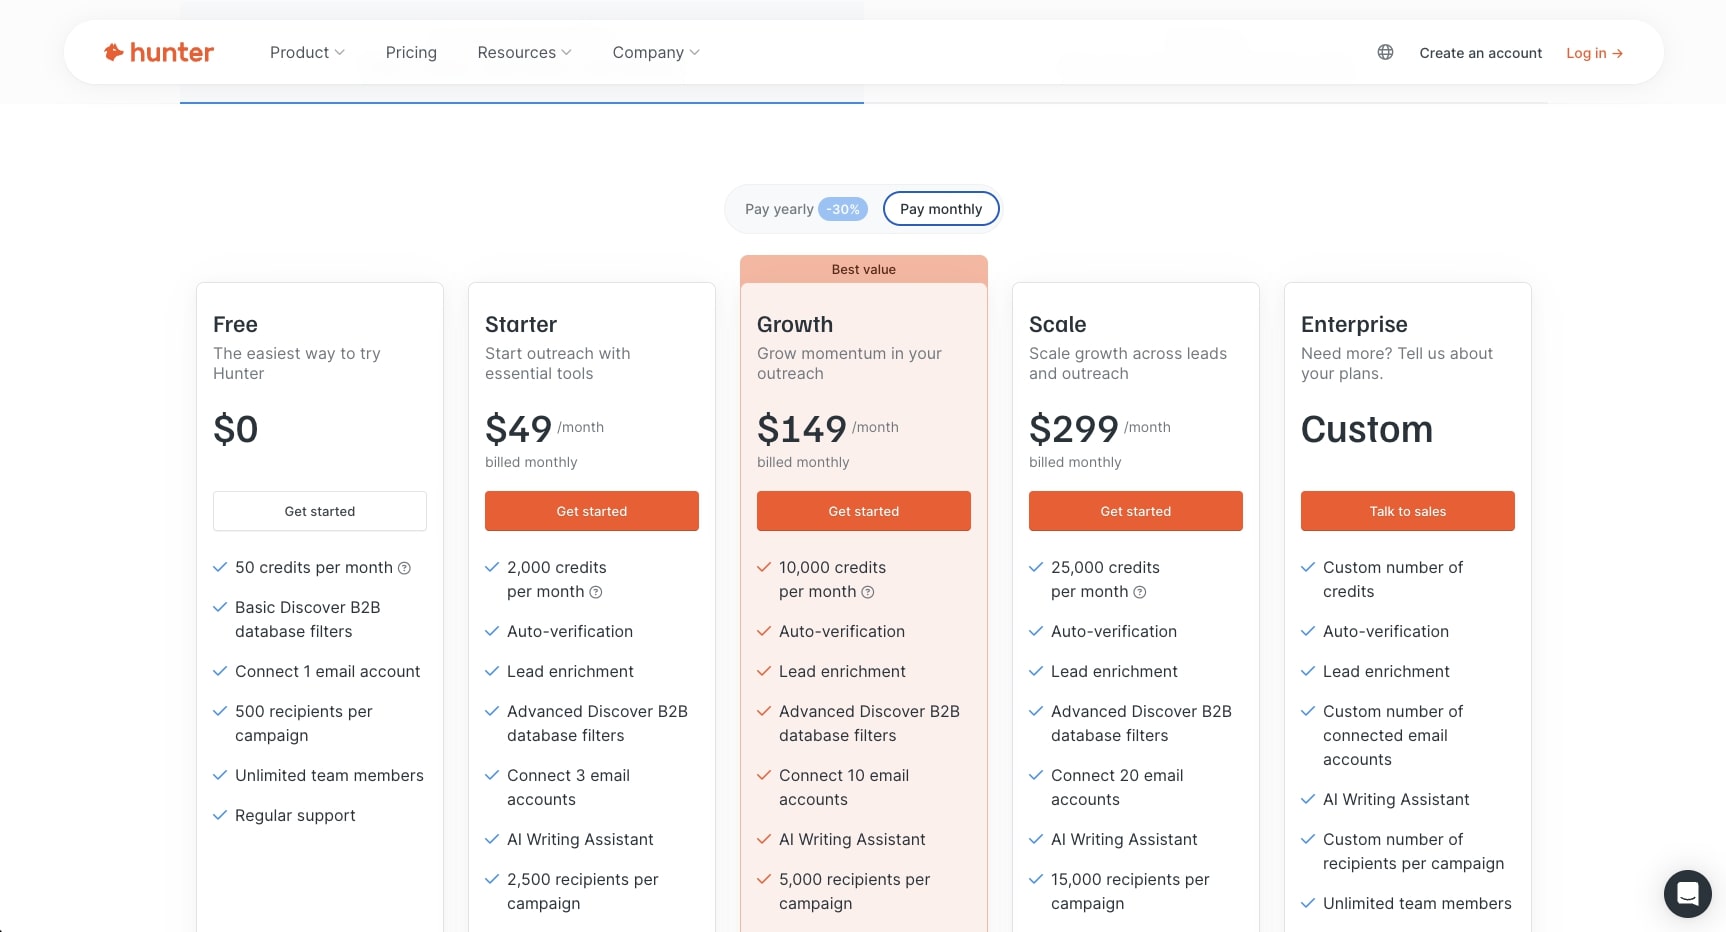Click 'Custom number of connected email accounts'

pyautogui.click(x=1393, y=735)
